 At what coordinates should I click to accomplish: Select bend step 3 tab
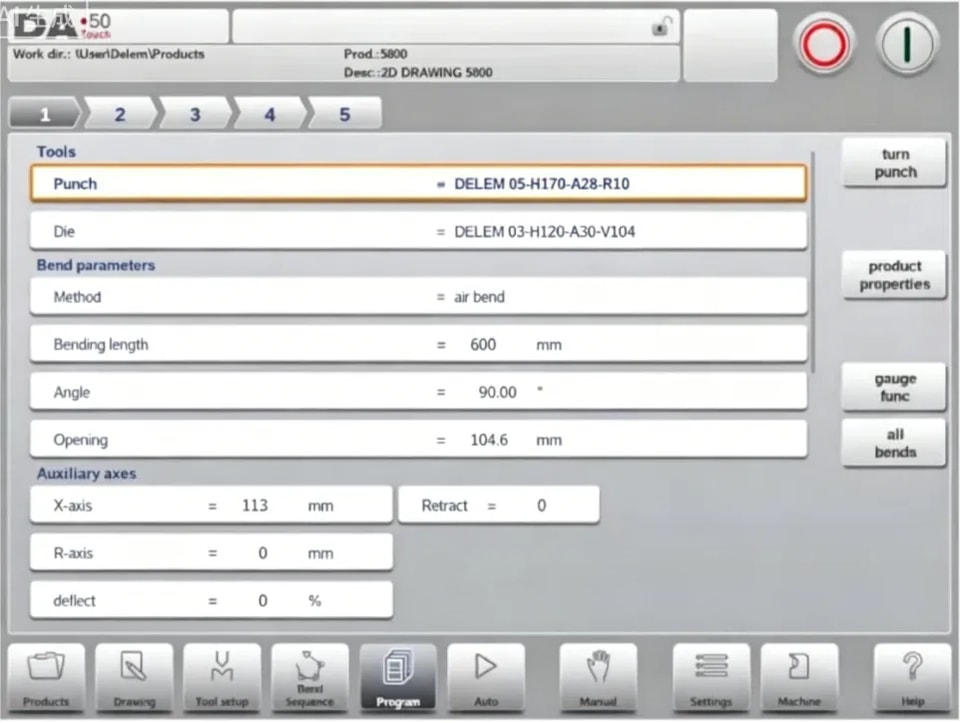click(195, 114)
